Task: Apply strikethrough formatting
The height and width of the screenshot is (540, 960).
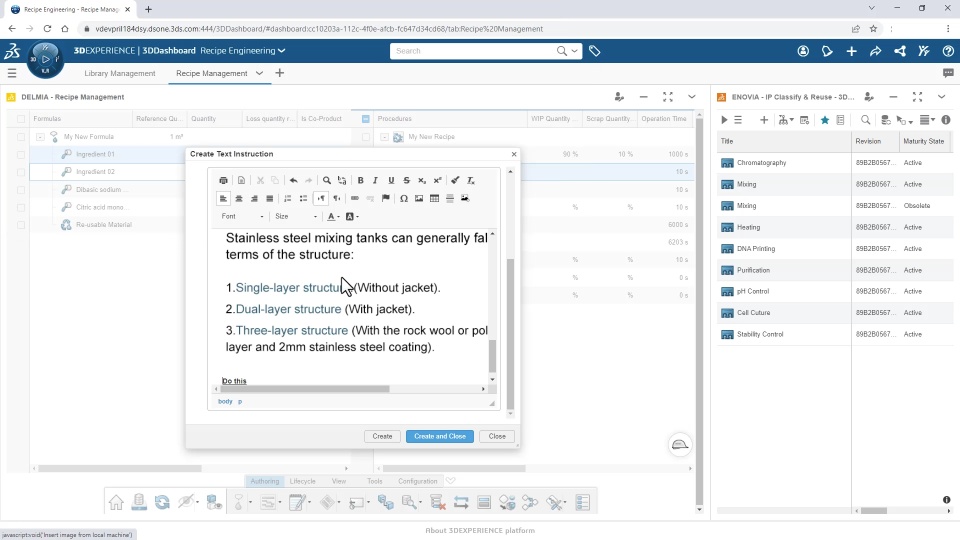Action: (407, 181)
